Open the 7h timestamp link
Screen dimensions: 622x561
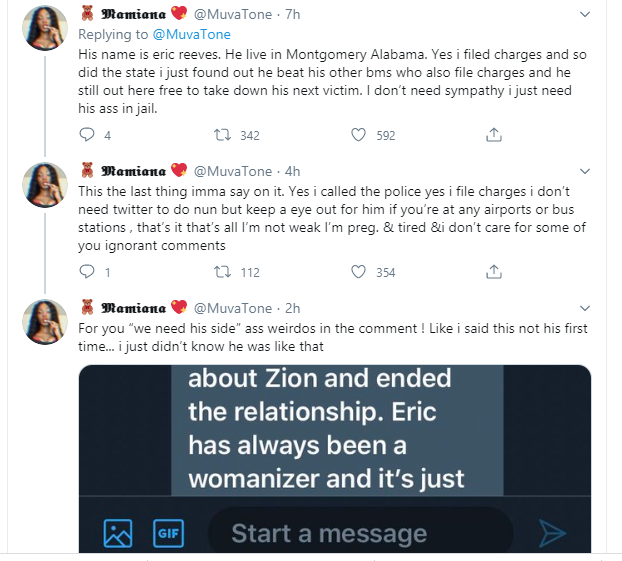290,15
